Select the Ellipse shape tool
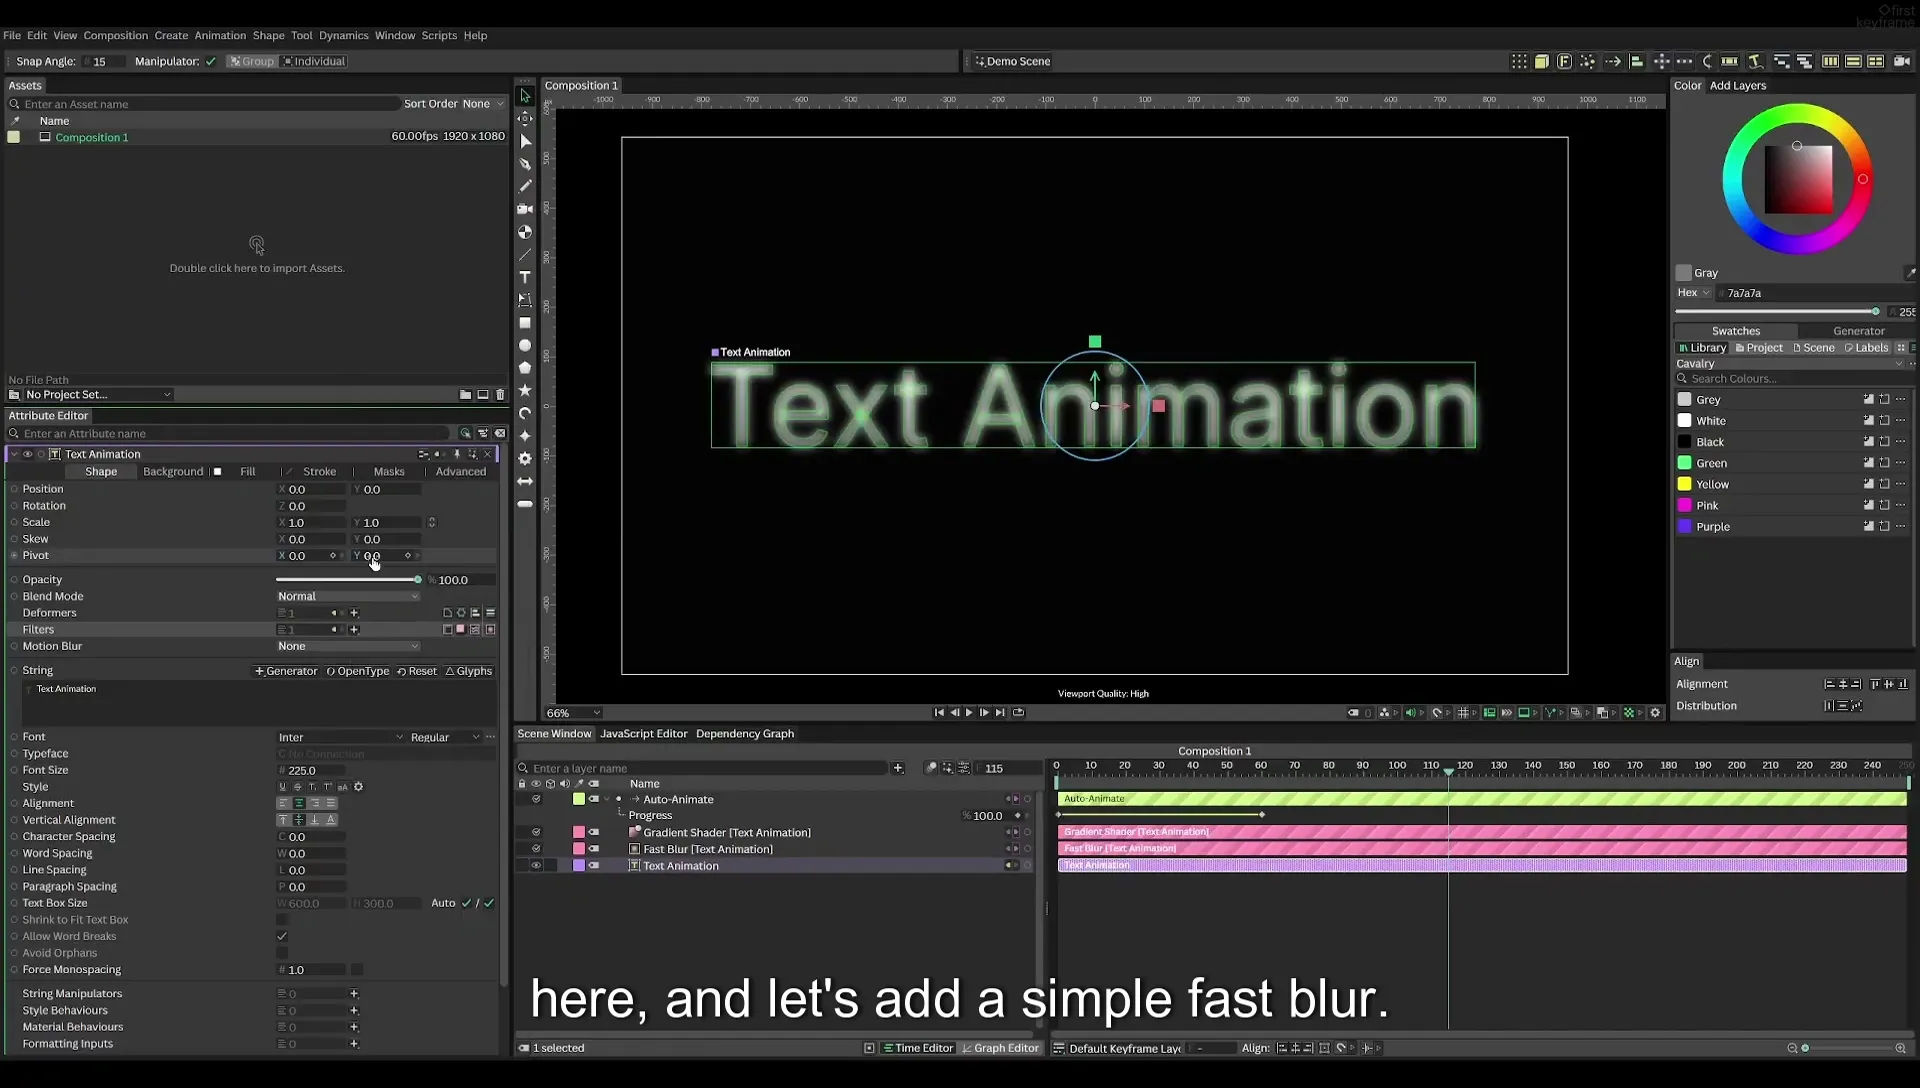The image size is (1920, 1088). [x=525, y=345]
